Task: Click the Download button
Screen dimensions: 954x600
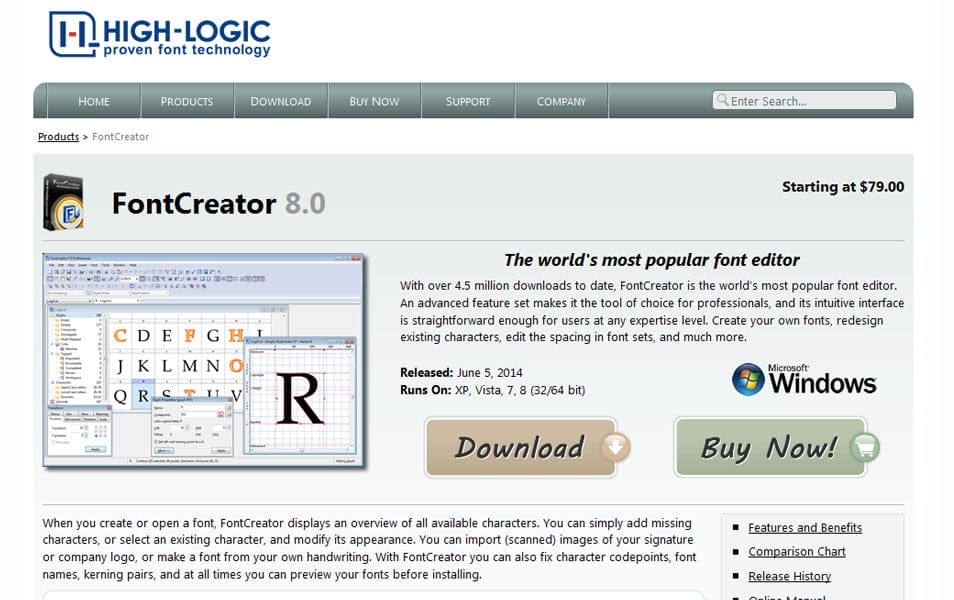Action: point(525,447)
